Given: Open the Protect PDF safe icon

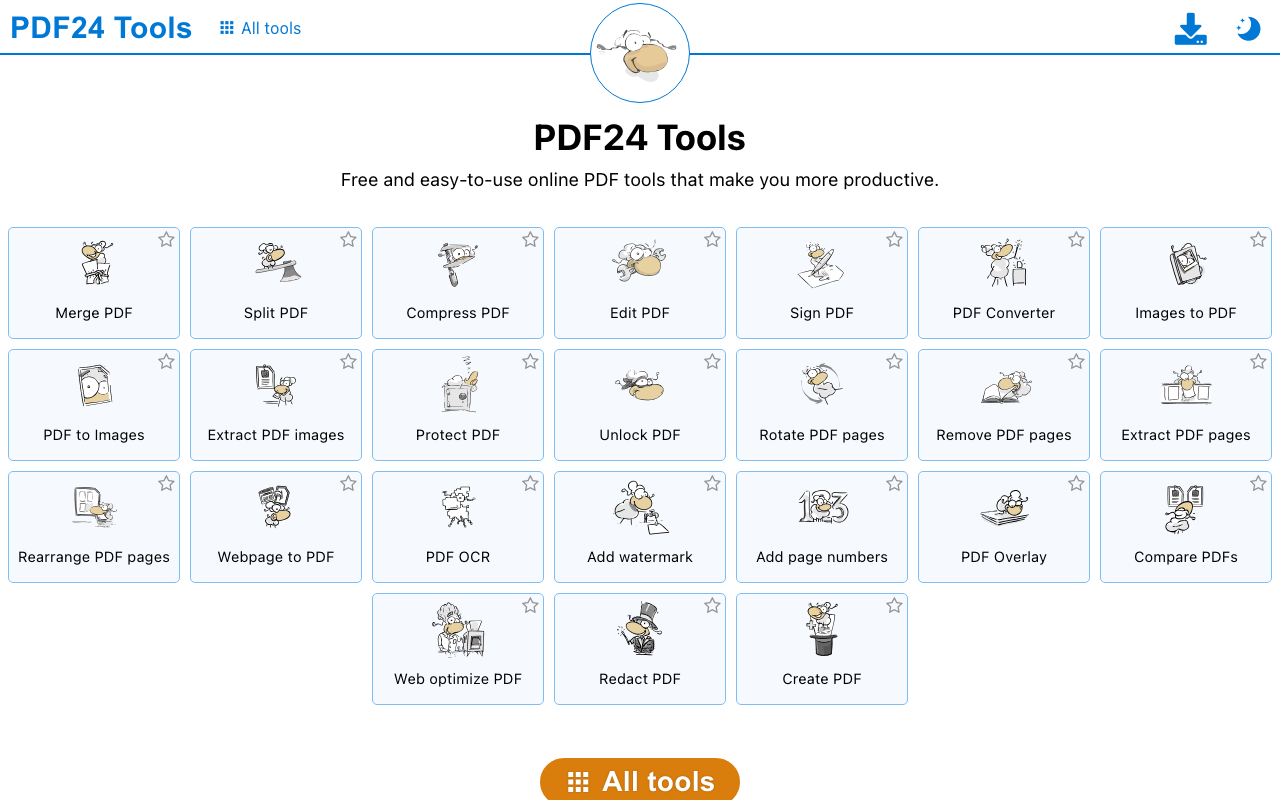Looking at the screenshot, I should click(458, 385).
